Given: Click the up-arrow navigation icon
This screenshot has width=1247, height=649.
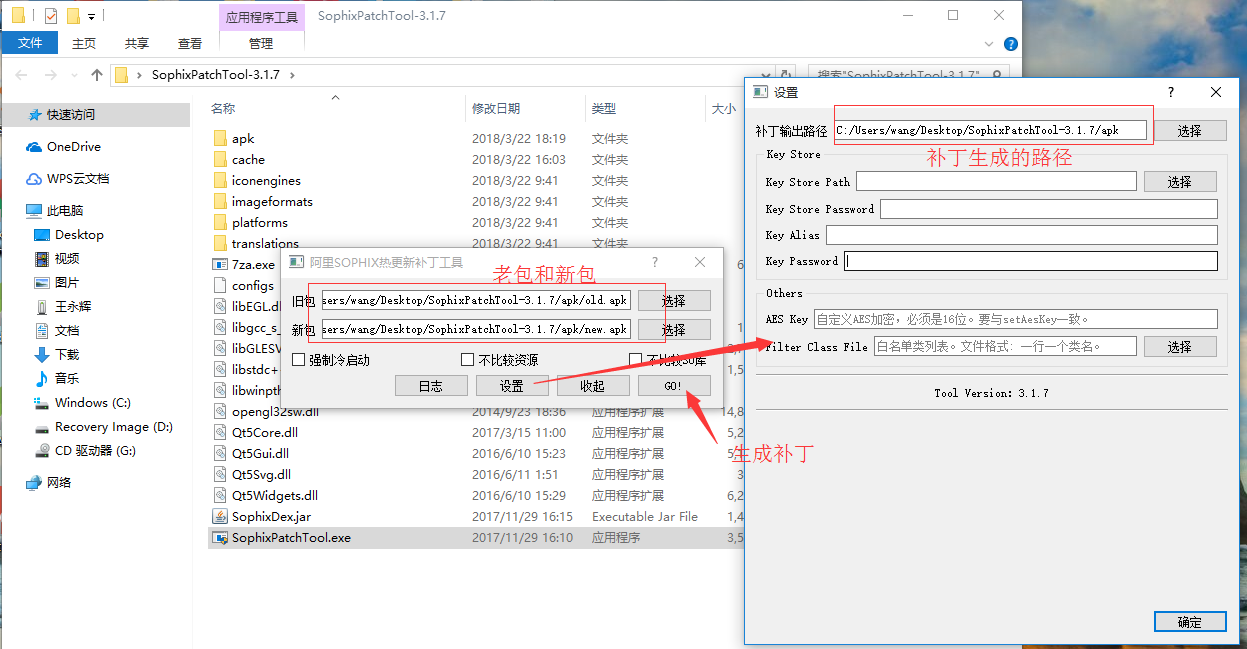Looking at the screenshot, I should 95,73.
